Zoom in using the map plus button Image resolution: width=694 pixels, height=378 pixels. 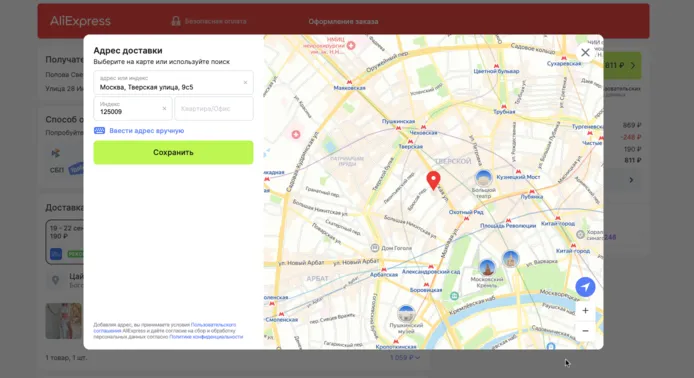585,311
